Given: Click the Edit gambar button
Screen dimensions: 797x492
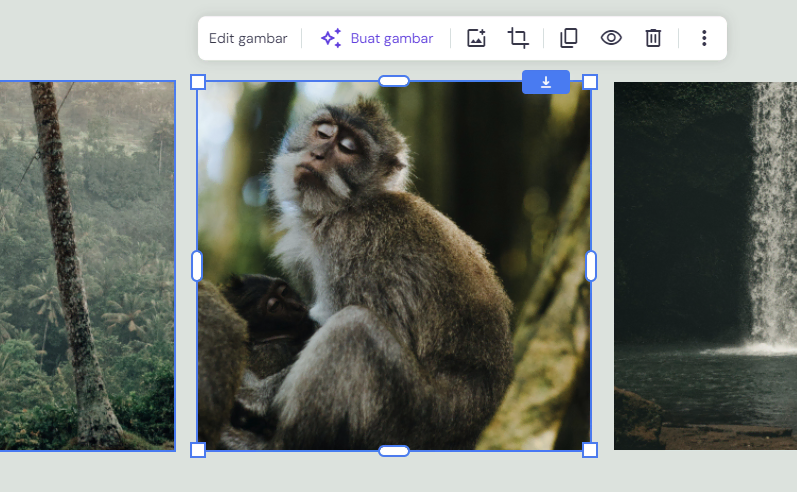Looking at the screenshot, I should click(x=248, y=38).
